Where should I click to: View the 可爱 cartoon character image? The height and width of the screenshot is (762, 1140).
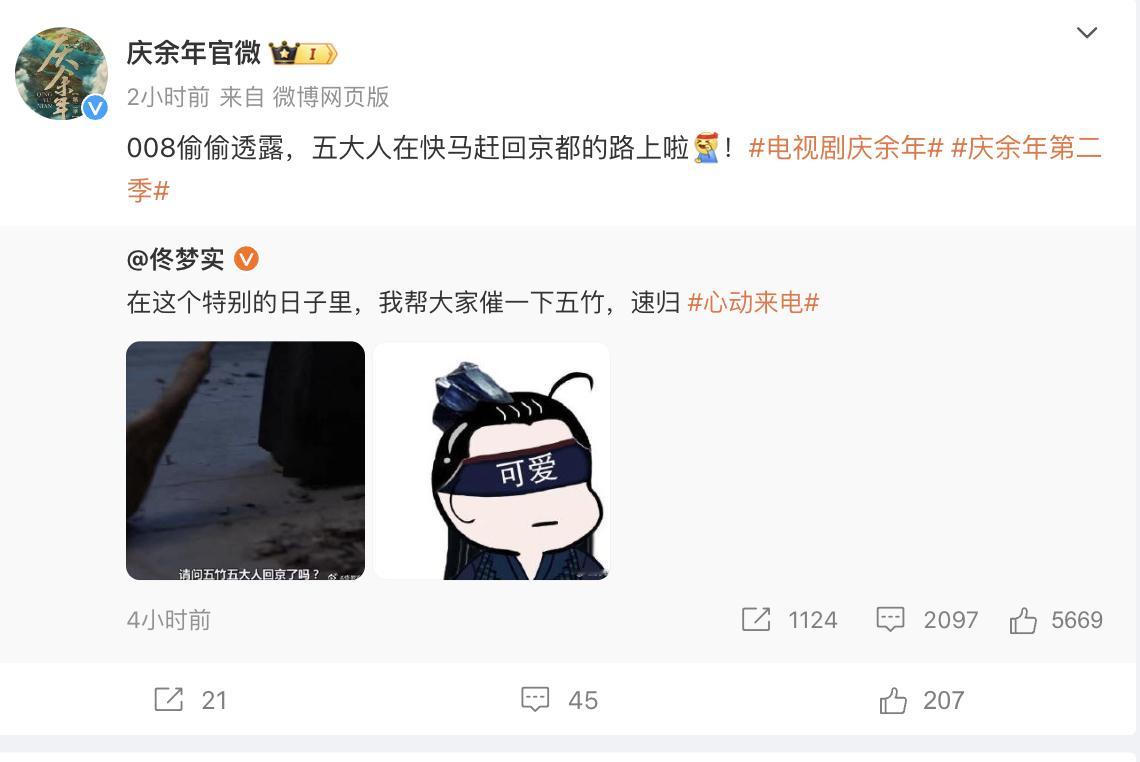pyautogui.click(x=491, y=460)
